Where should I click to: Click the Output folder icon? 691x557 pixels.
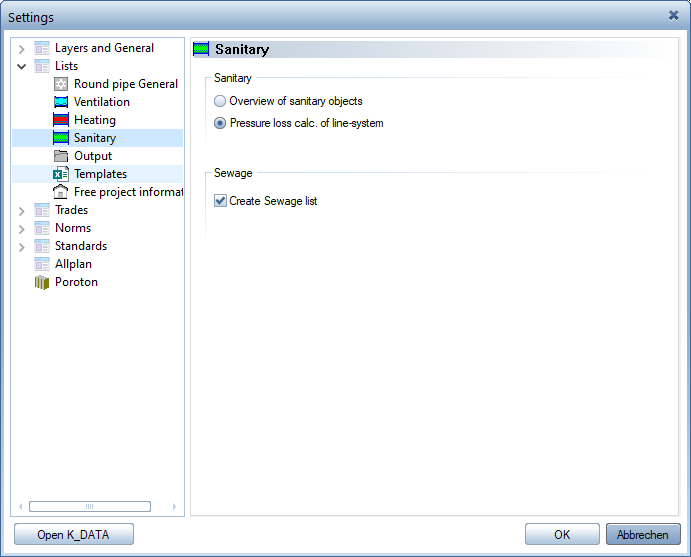[x=61, y=156]
